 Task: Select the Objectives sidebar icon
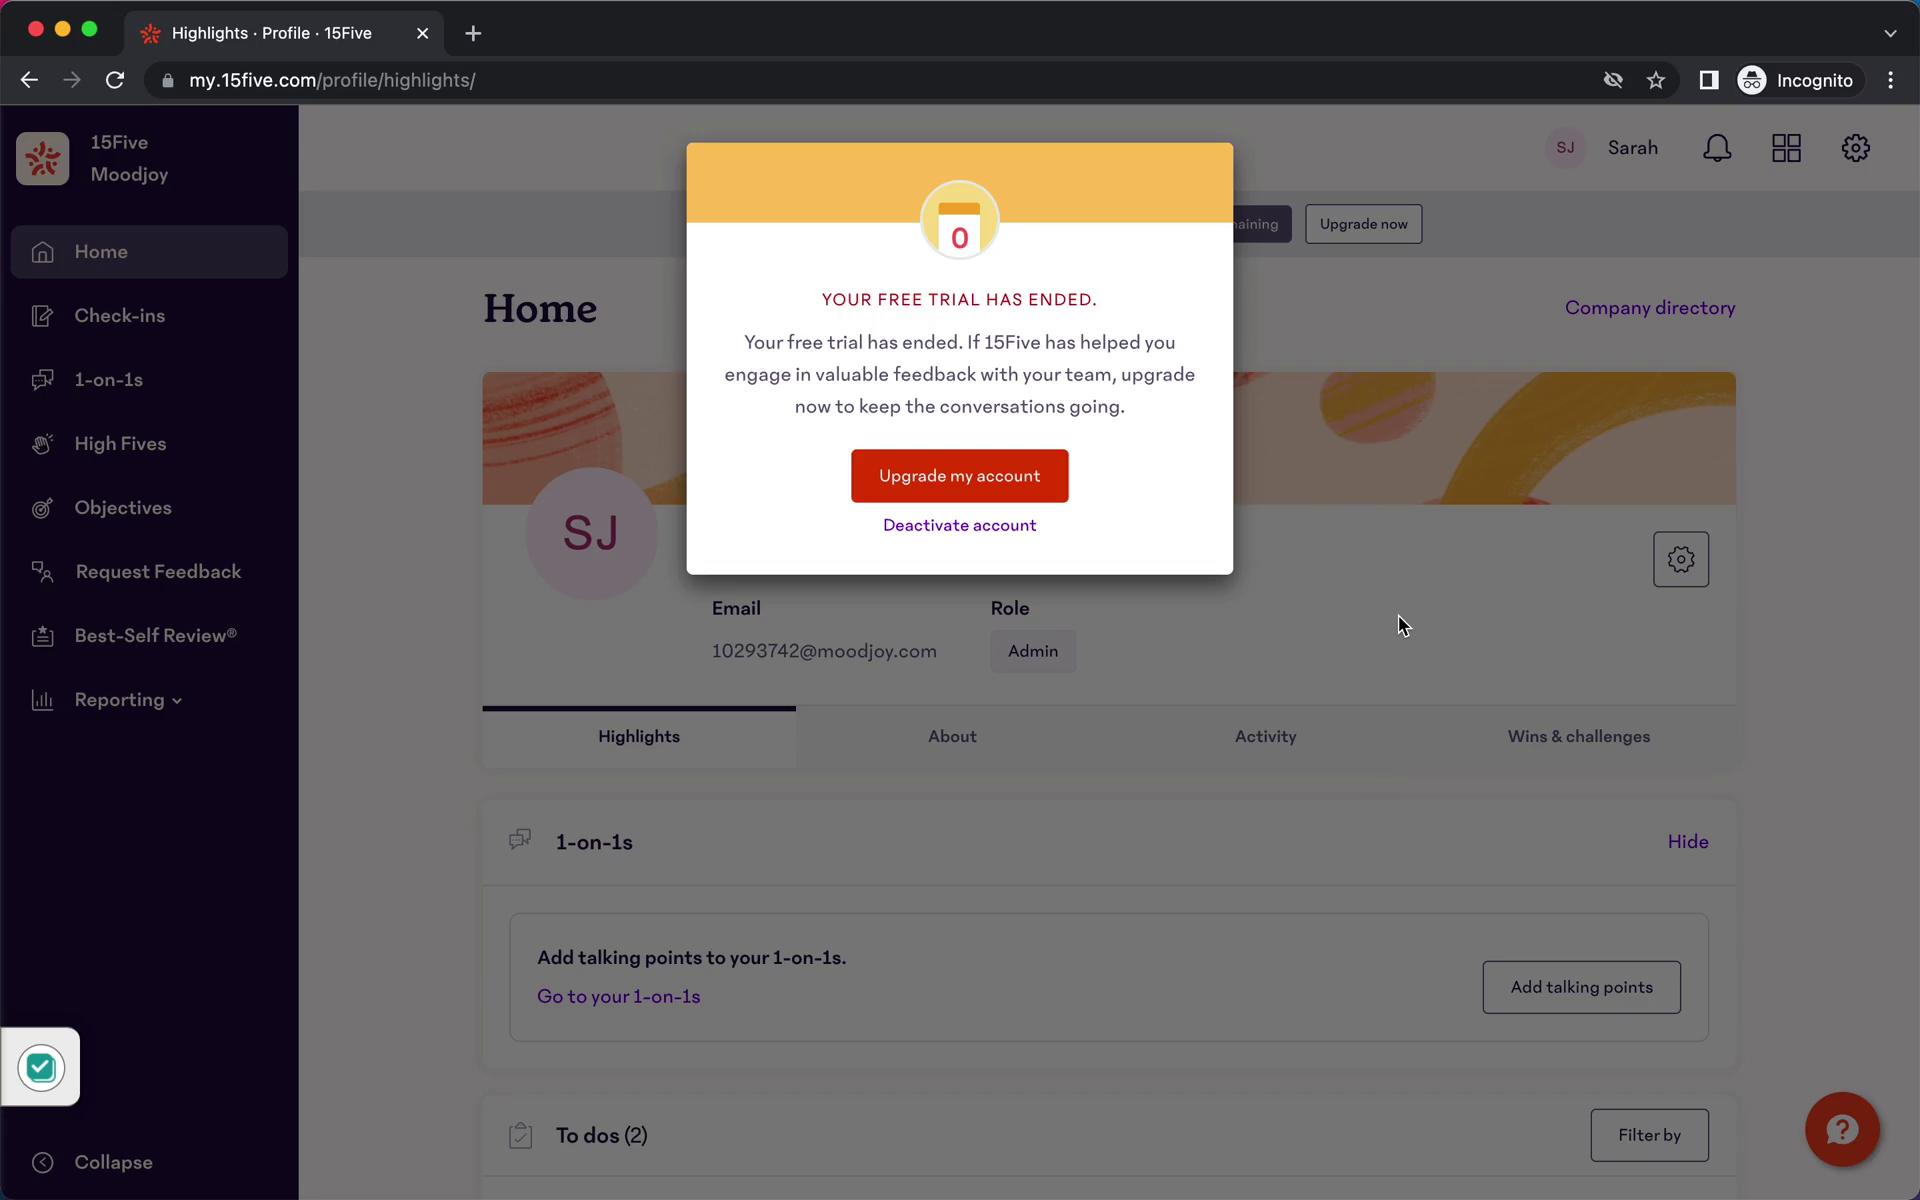(43, 507)
